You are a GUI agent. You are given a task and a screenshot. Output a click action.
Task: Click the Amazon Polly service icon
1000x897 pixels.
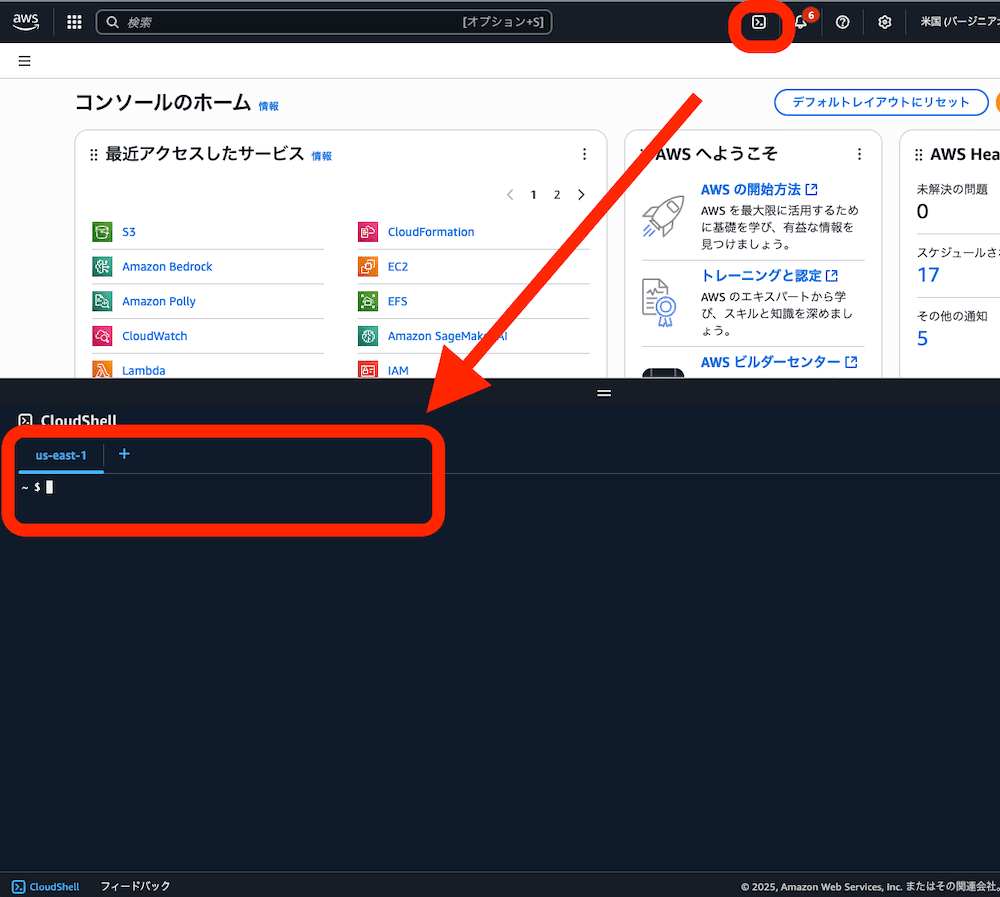(x=102, y=300)
